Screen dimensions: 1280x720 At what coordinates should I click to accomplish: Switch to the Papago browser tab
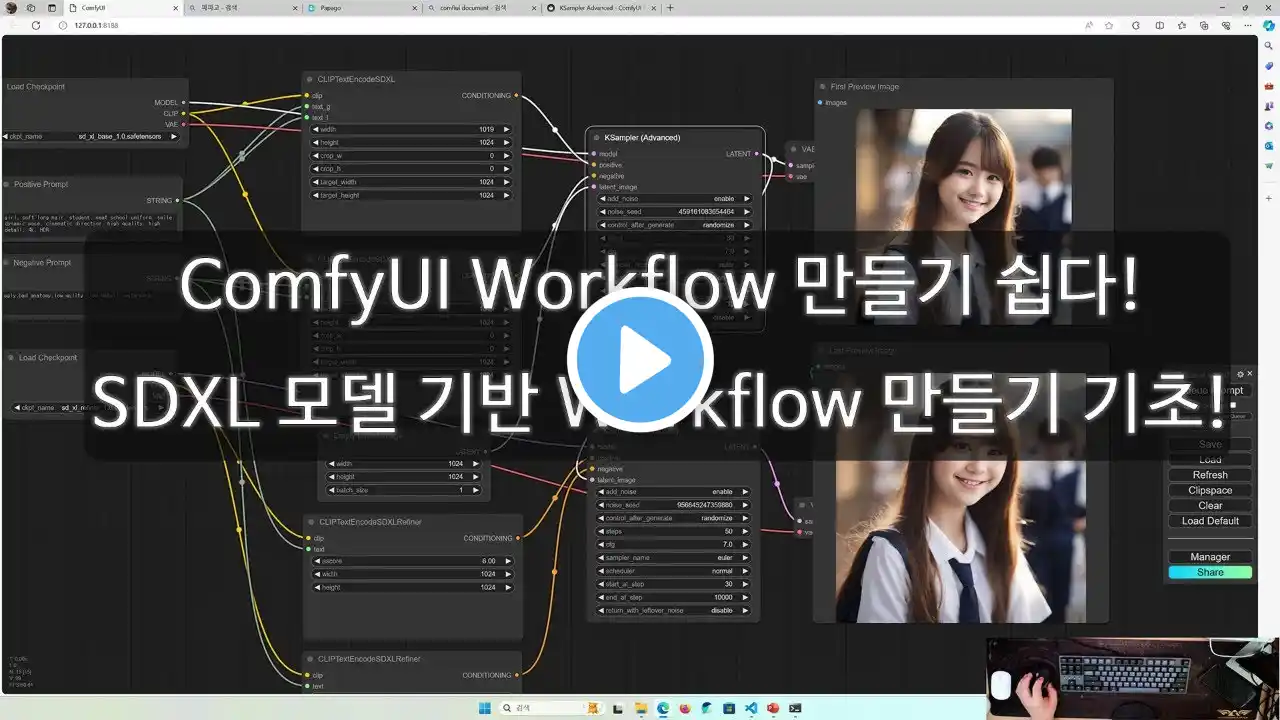coord(360,8)
